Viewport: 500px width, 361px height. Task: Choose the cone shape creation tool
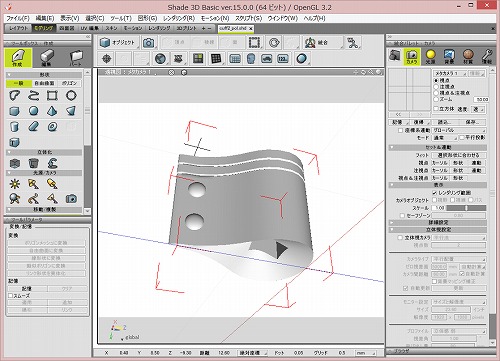[x=52, y=111]
